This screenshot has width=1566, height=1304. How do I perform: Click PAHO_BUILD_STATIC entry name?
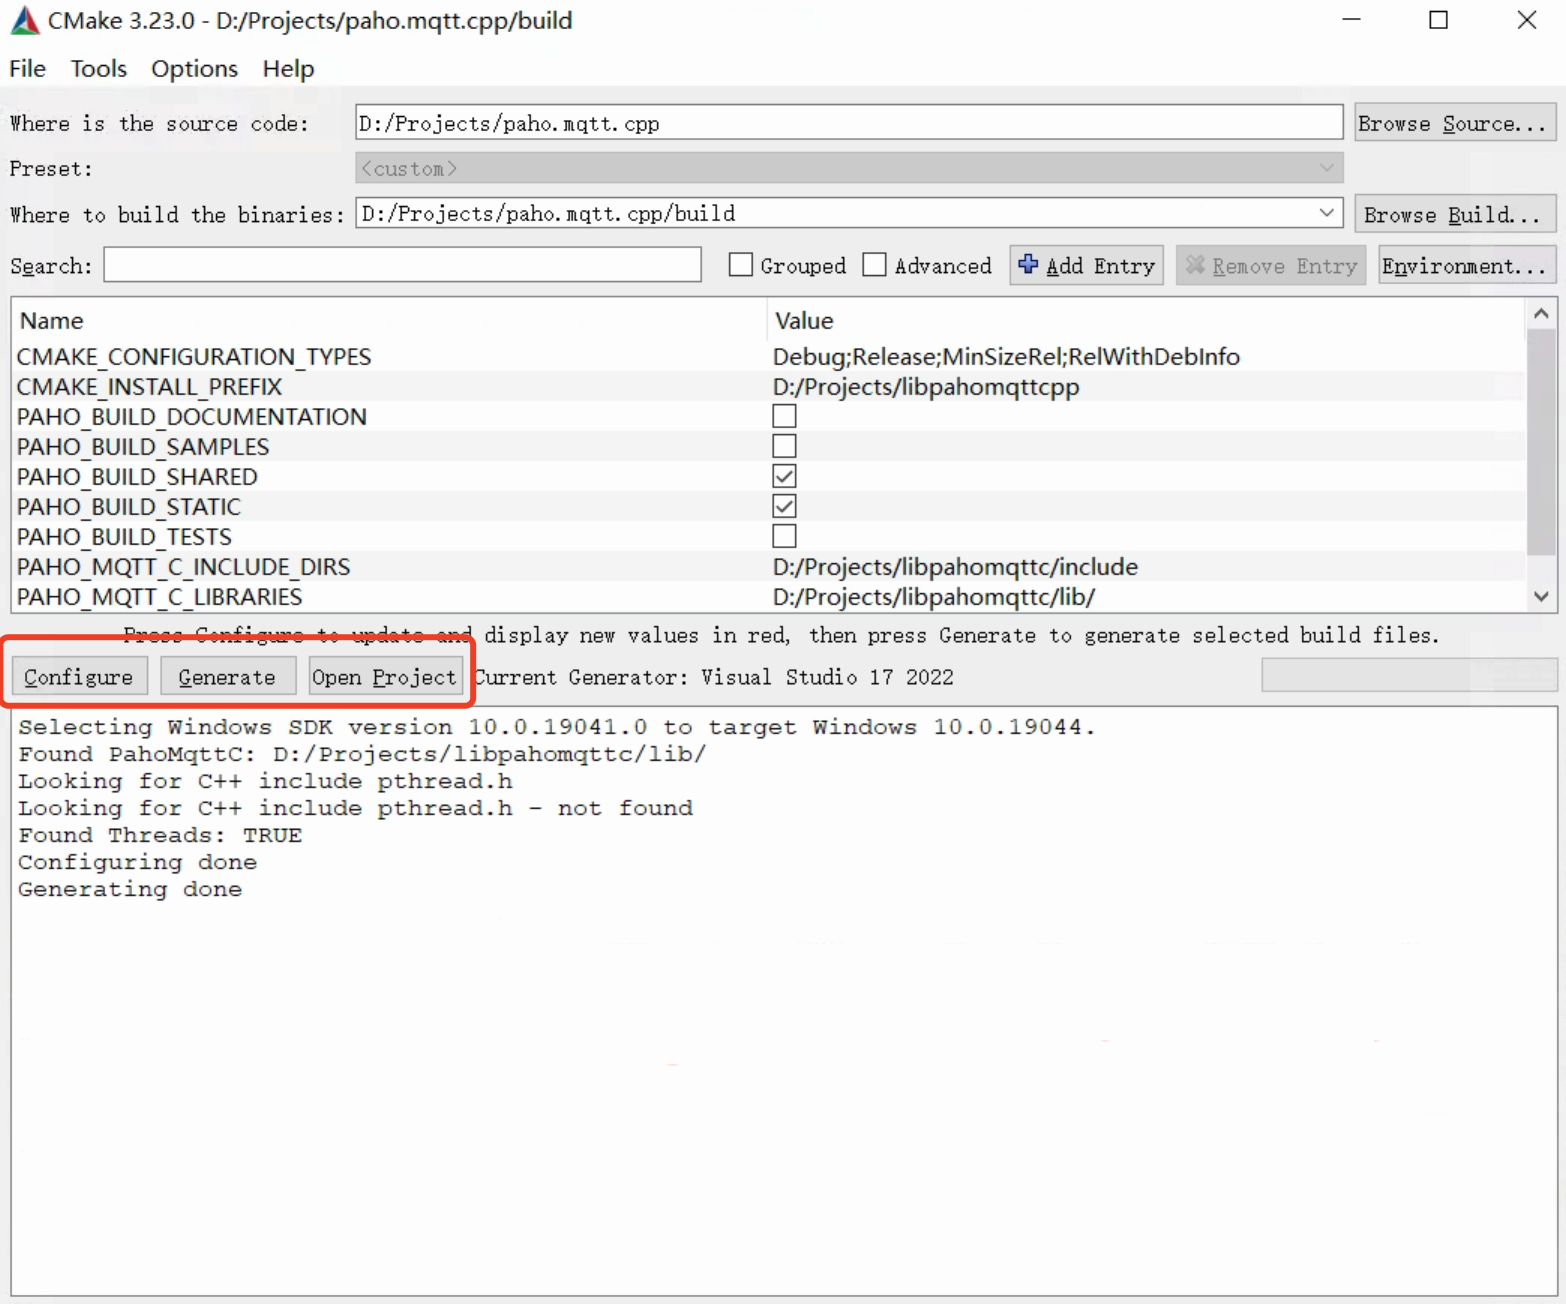click(x=129, y=506)
